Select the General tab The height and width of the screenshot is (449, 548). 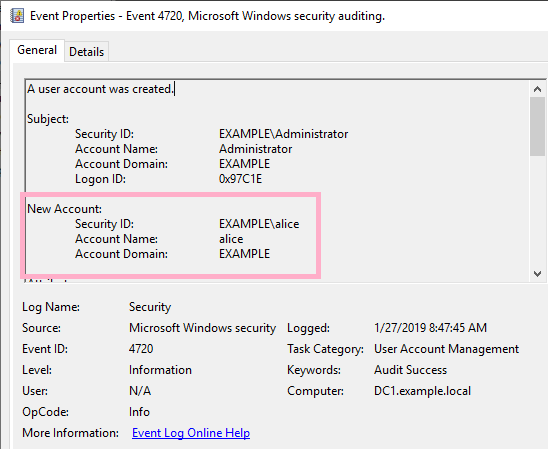[x=37, y=50]
